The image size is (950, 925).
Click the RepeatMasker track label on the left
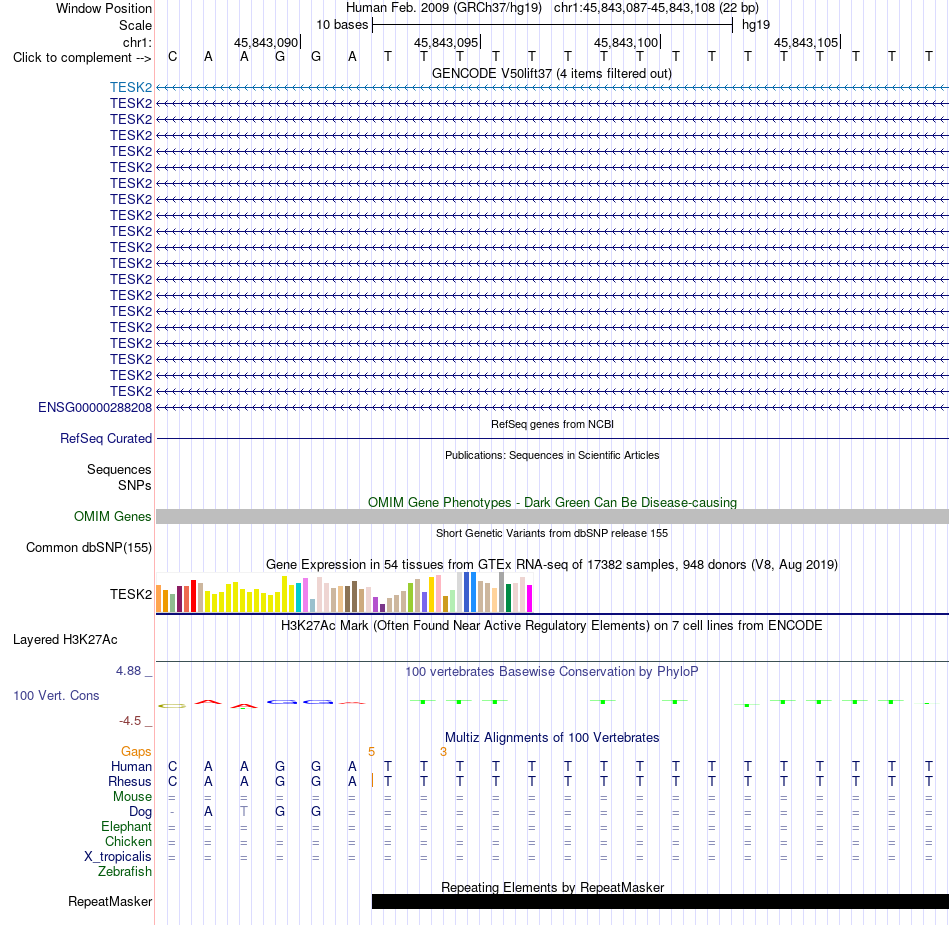click(x=110, y=901)
